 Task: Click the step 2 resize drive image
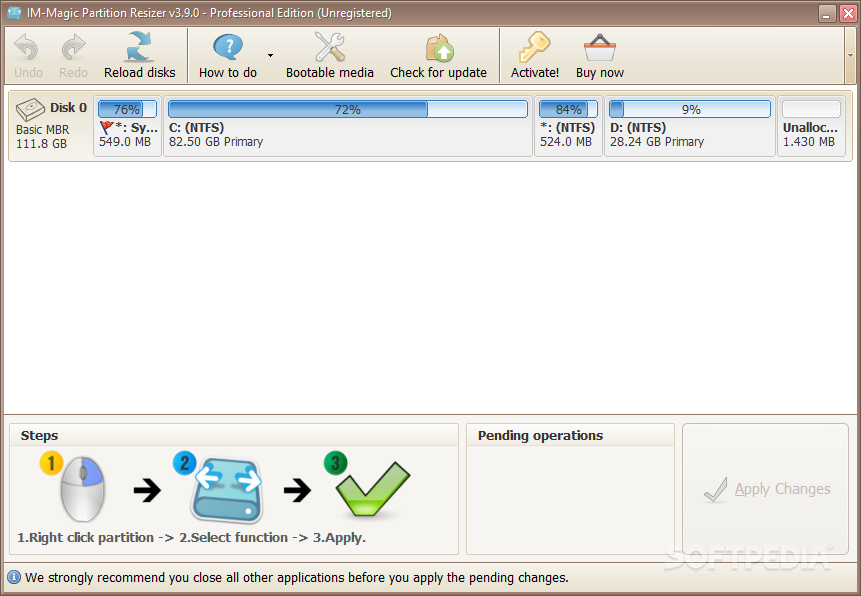(x=226, y=489)
